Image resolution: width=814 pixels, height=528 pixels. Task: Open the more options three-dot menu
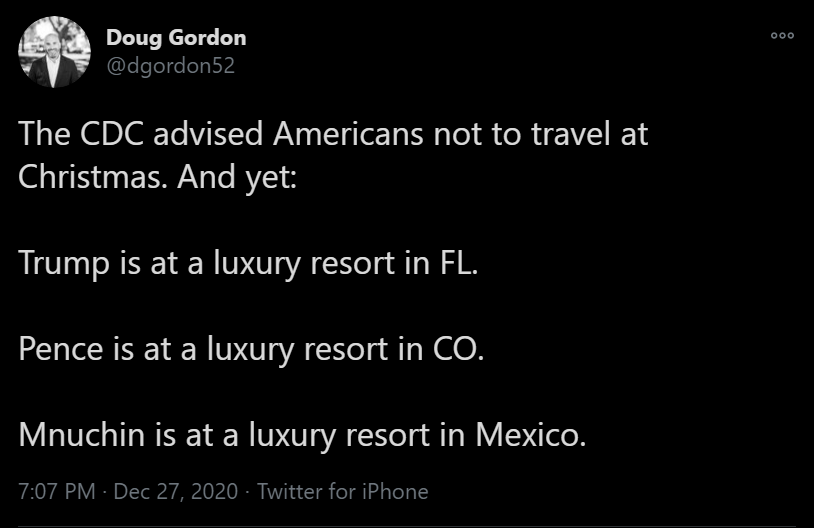pos(782,35)
